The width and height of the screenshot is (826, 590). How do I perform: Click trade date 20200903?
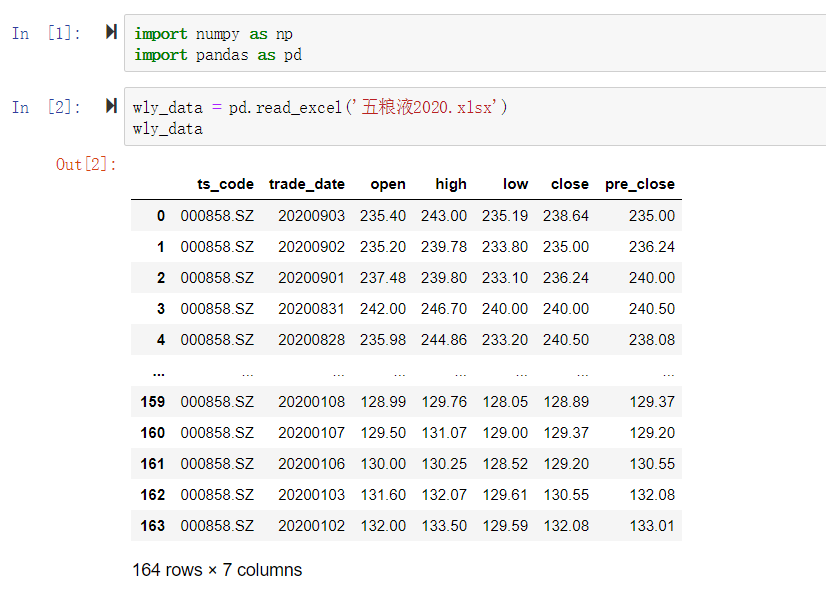click(x=311, y=216)
